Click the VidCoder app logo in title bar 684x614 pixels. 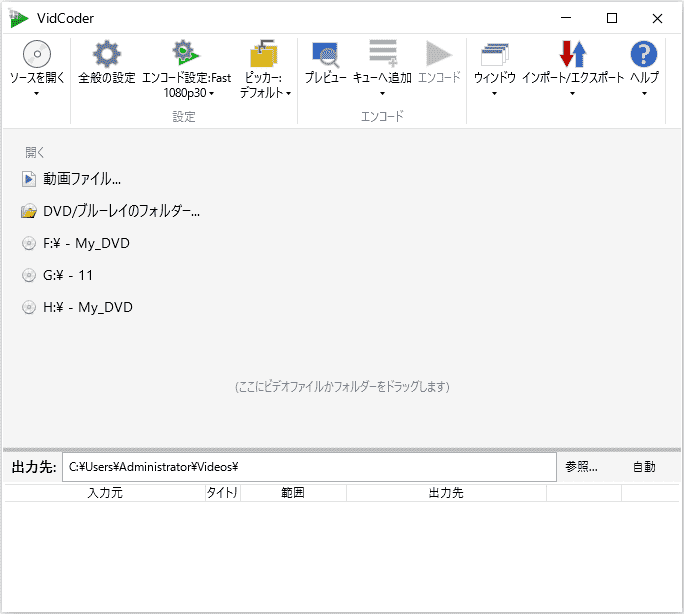(18, 18)
